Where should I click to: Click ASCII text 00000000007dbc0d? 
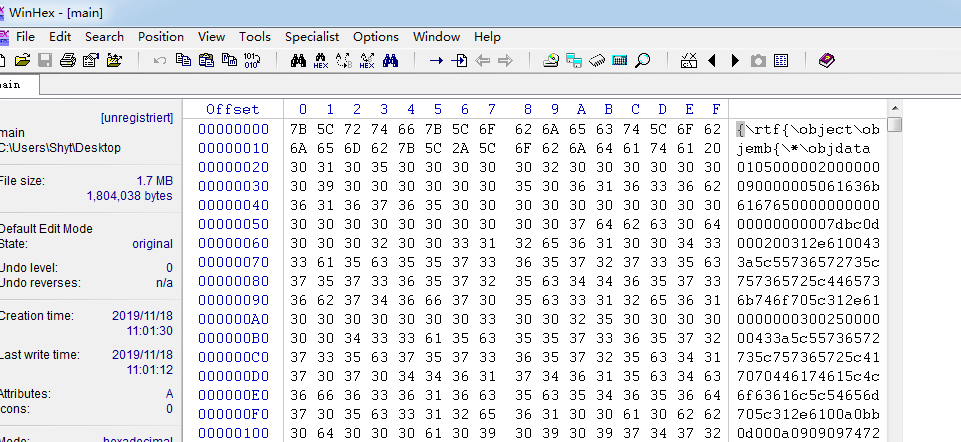(808, 224)
